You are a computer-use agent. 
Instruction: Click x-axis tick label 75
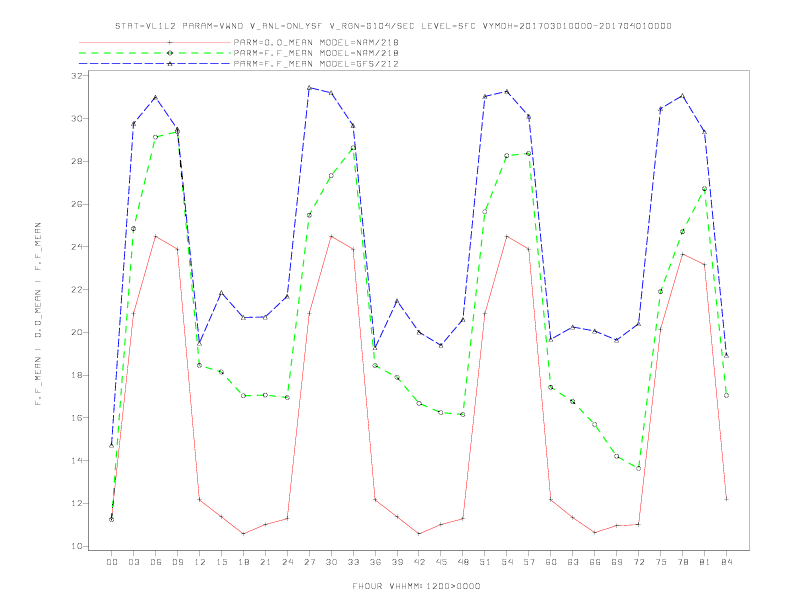(661, 562)
